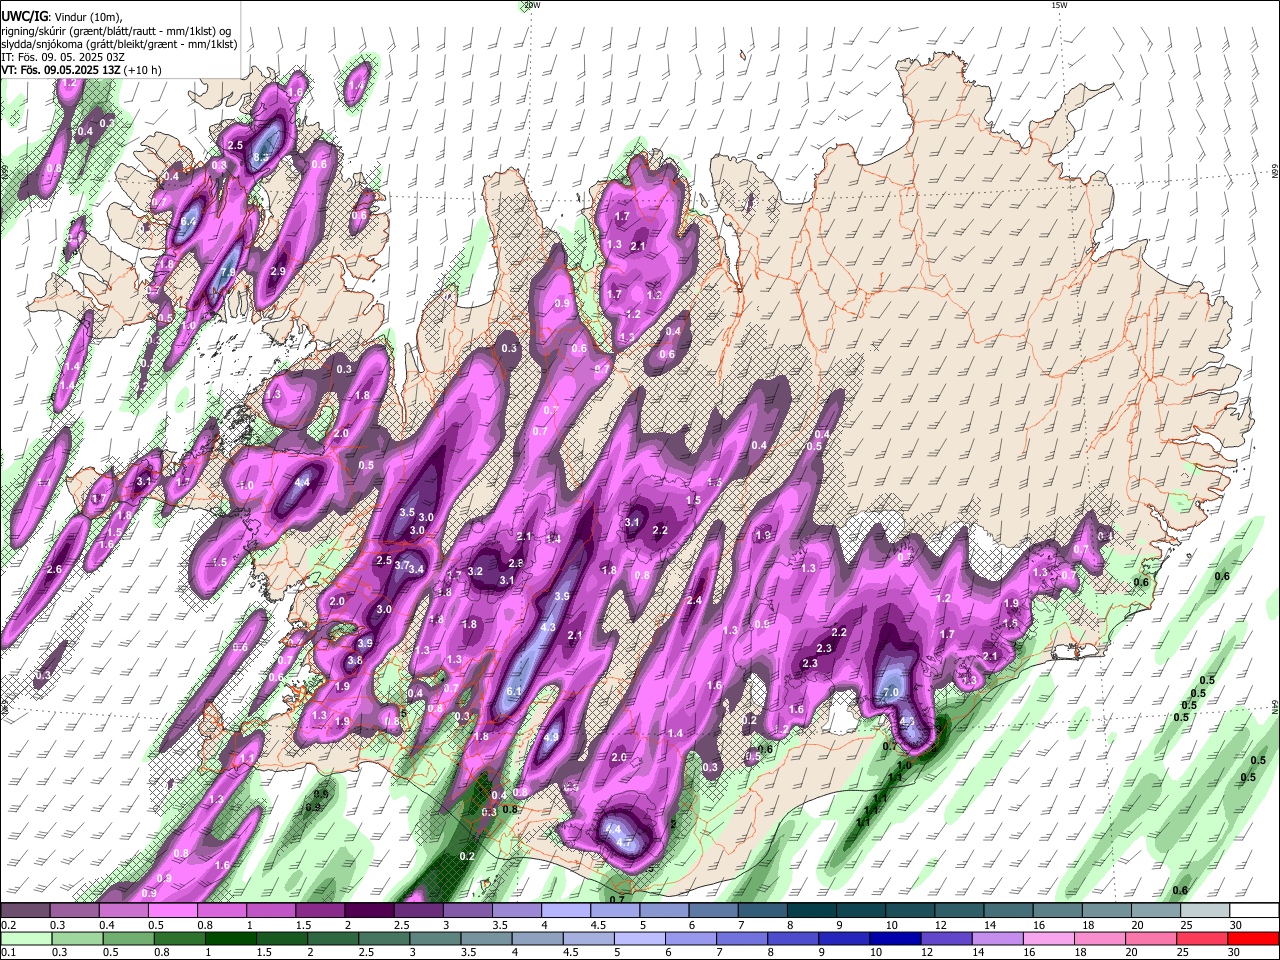Click the 2.4 precipitation value label
This screenshot has width=1280, height=960.
(x=694, y=601)
